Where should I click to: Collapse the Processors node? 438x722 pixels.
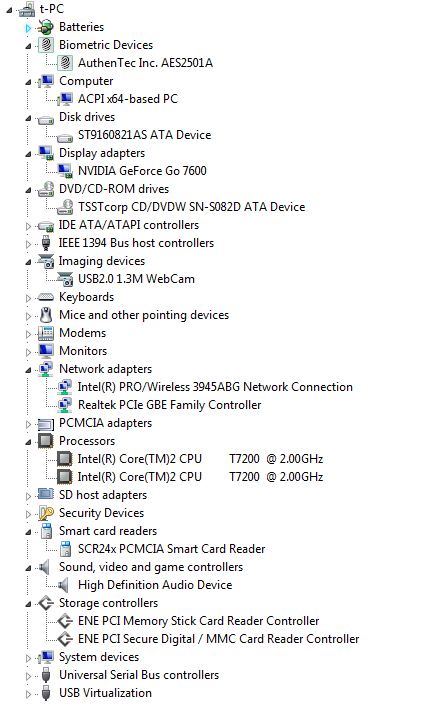(x=29, y=442)
